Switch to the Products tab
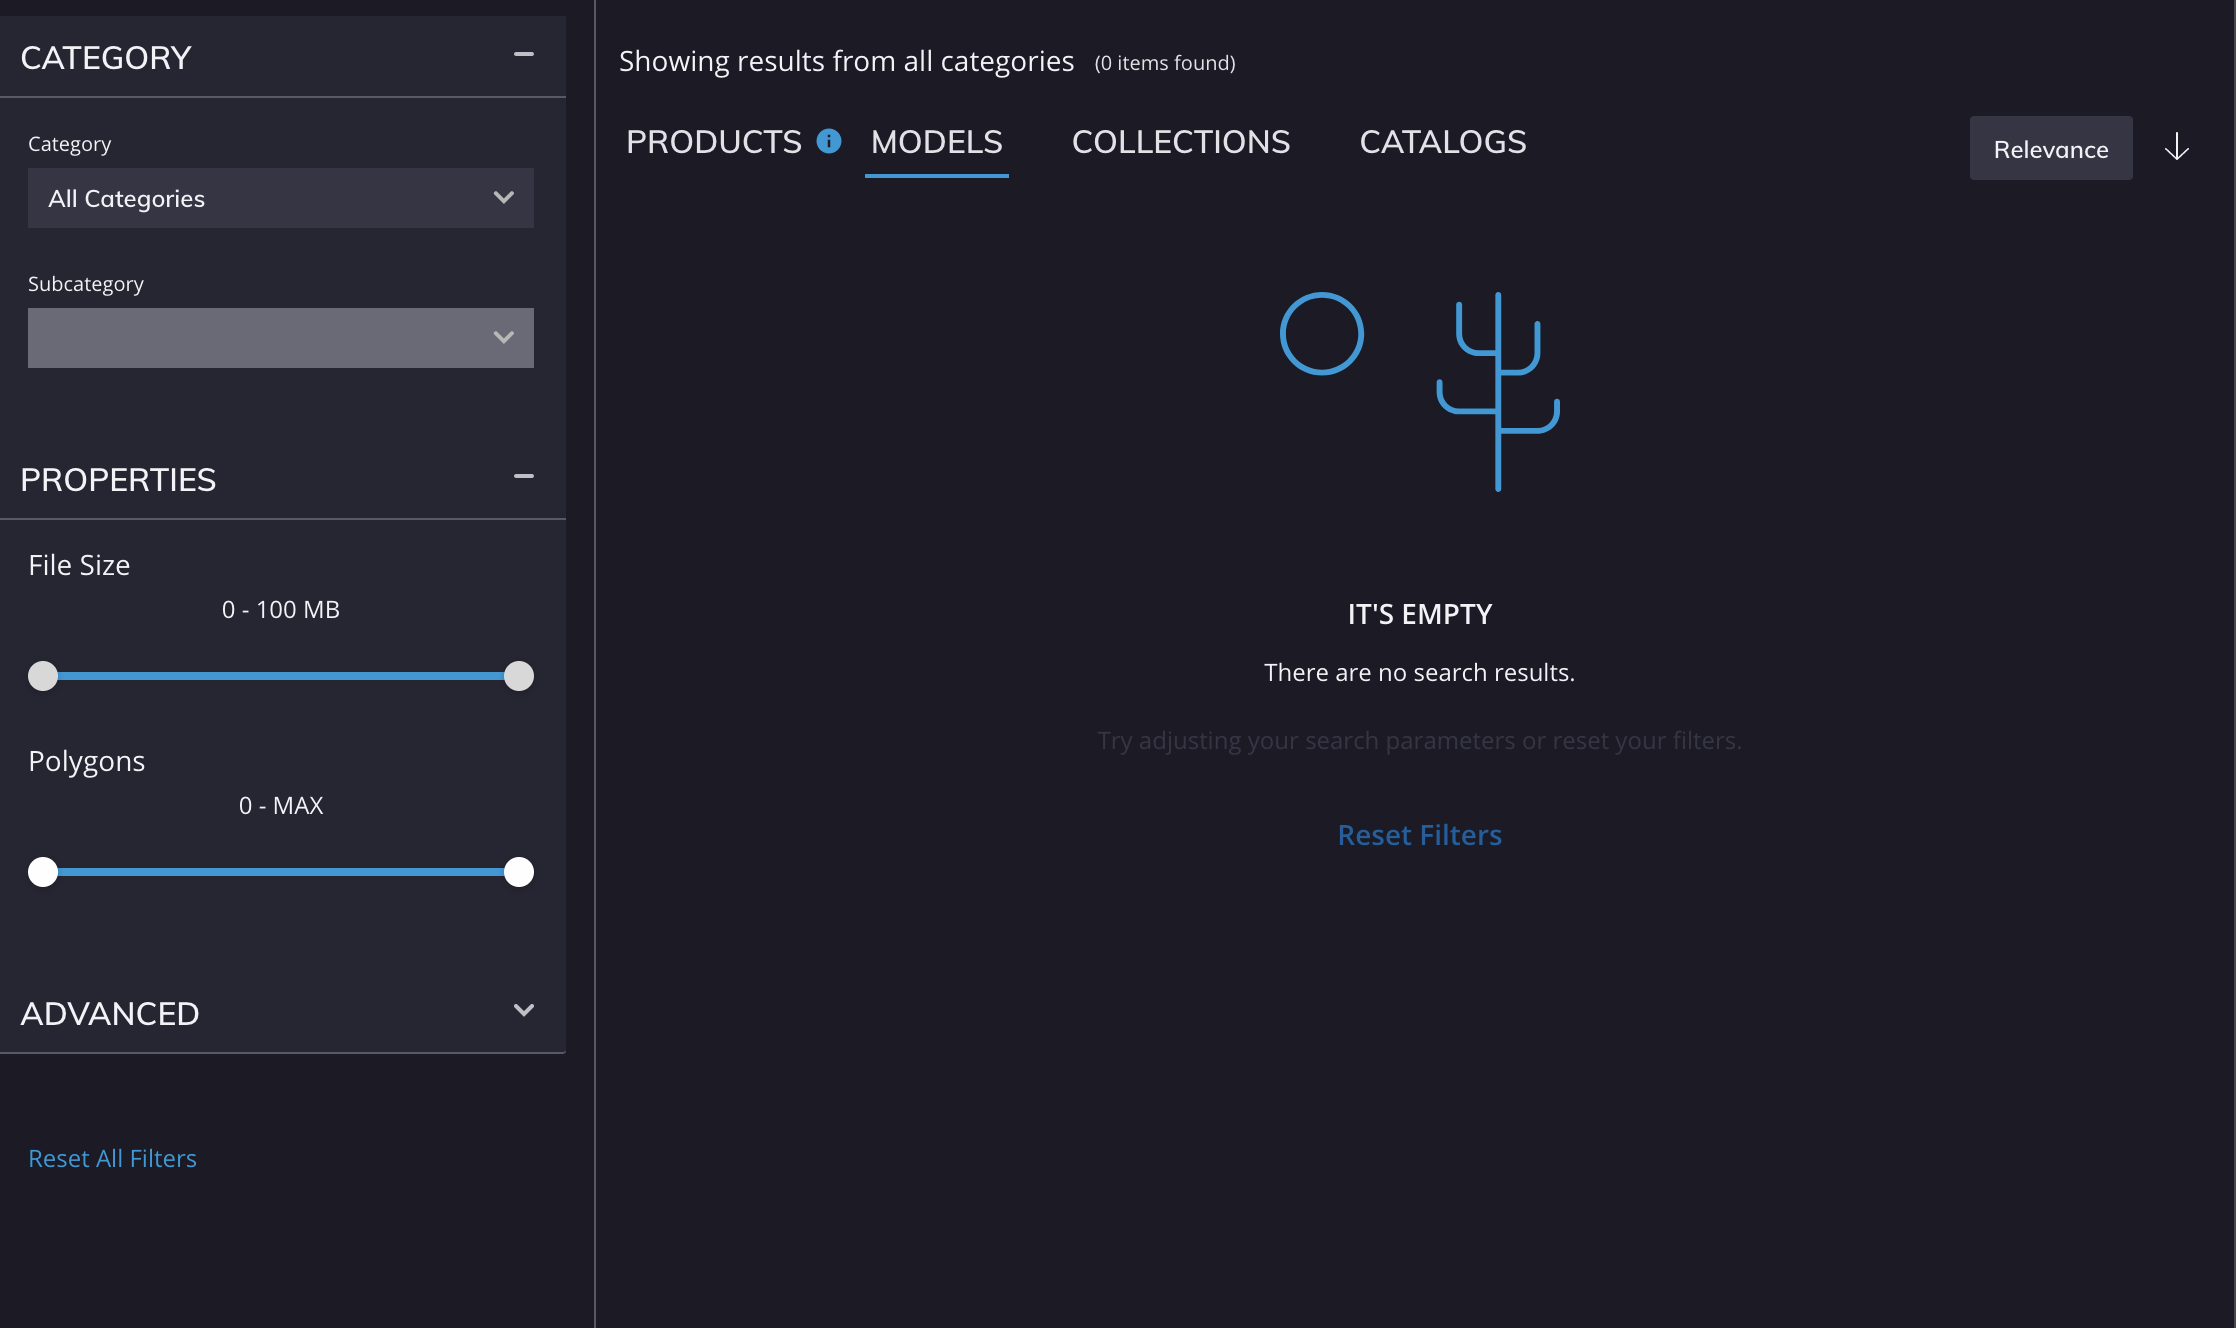2236x1328 pixels. coord(713,142)
